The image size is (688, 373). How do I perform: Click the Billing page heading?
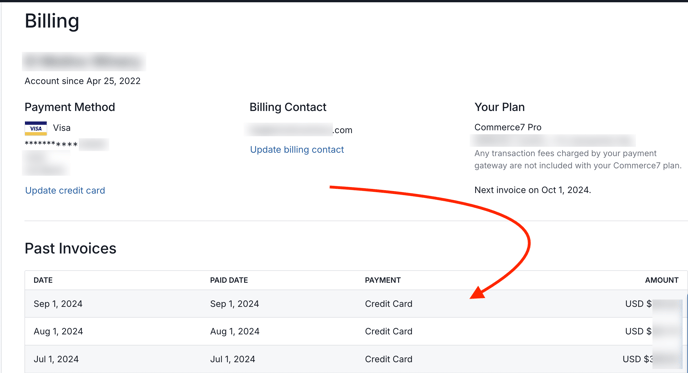coord(52,21)
